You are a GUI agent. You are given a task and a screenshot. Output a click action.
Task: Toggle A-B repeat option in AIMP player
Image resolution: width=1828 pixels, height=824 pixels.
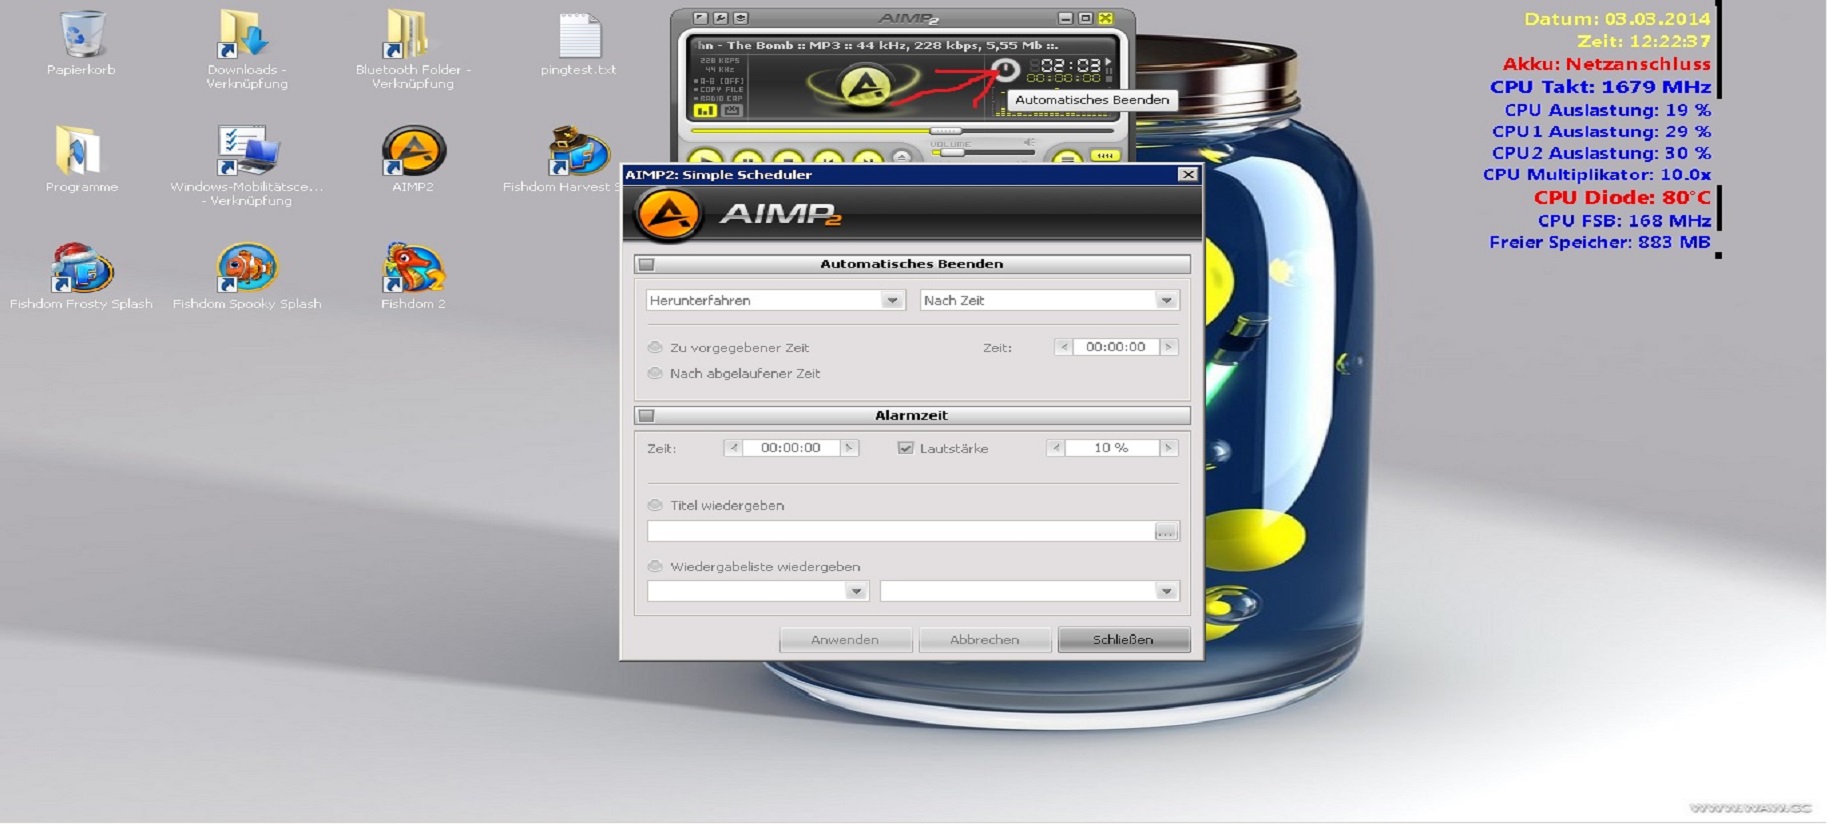pyautogui.click(x=718, y=81)
